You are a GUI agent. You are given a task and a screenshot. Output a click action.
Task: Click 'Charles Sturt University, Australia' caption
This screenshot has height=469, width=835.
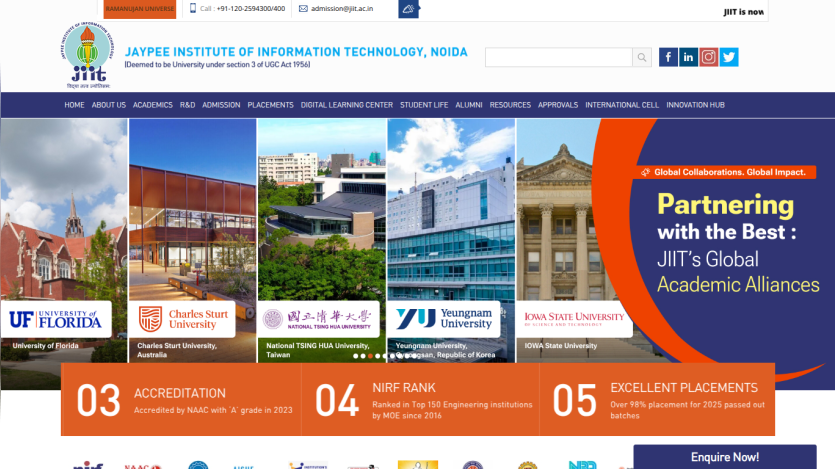tap(177, 350)
